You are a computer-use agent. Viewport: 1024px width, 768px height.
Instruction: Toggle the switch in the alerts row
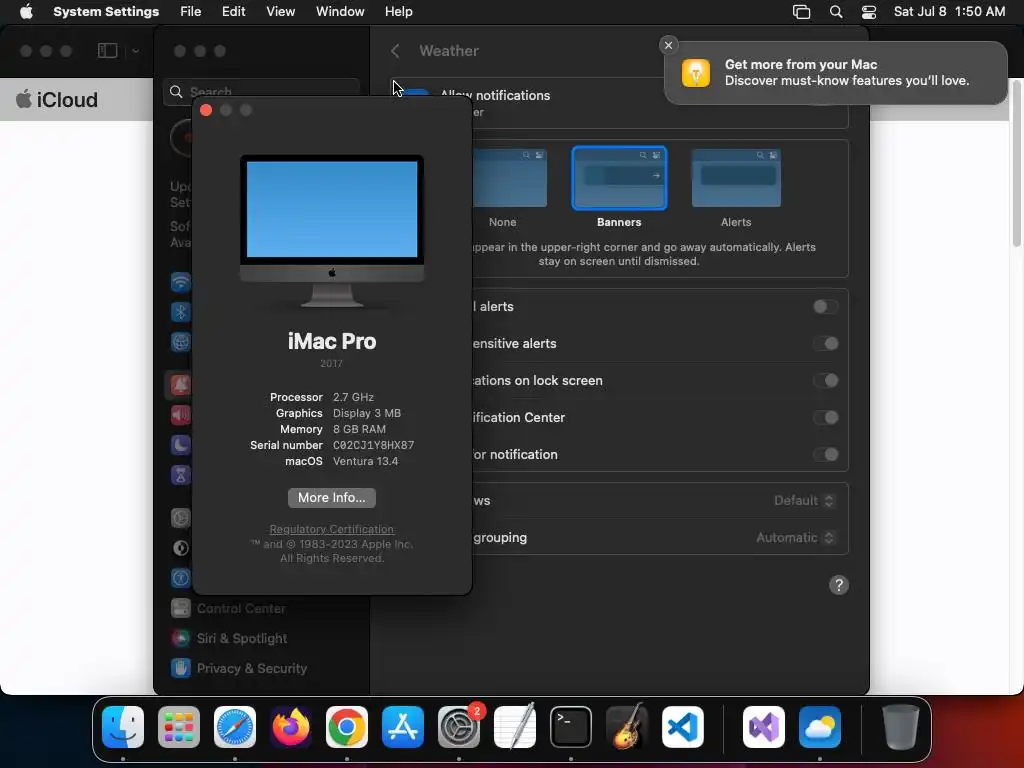[825, 307]
